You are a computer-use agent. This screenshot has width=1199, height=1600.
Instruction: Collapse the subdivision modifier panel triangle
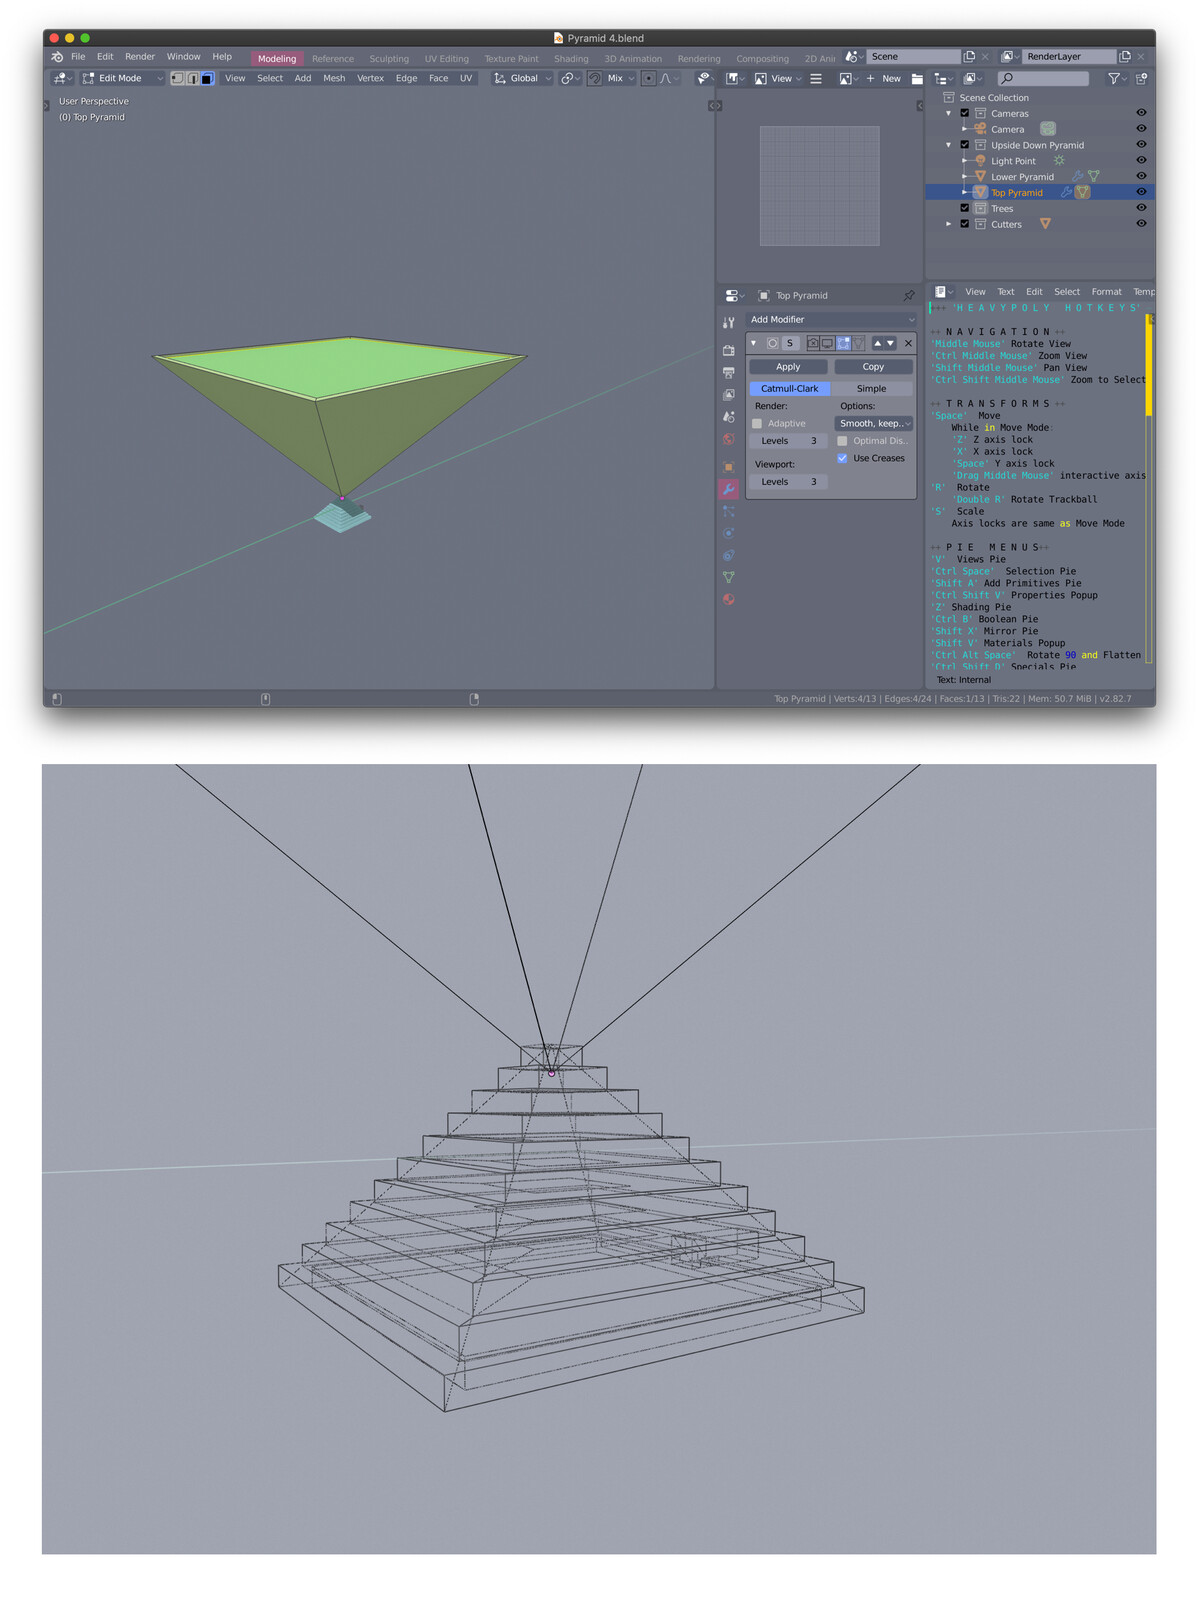point(754,343)
